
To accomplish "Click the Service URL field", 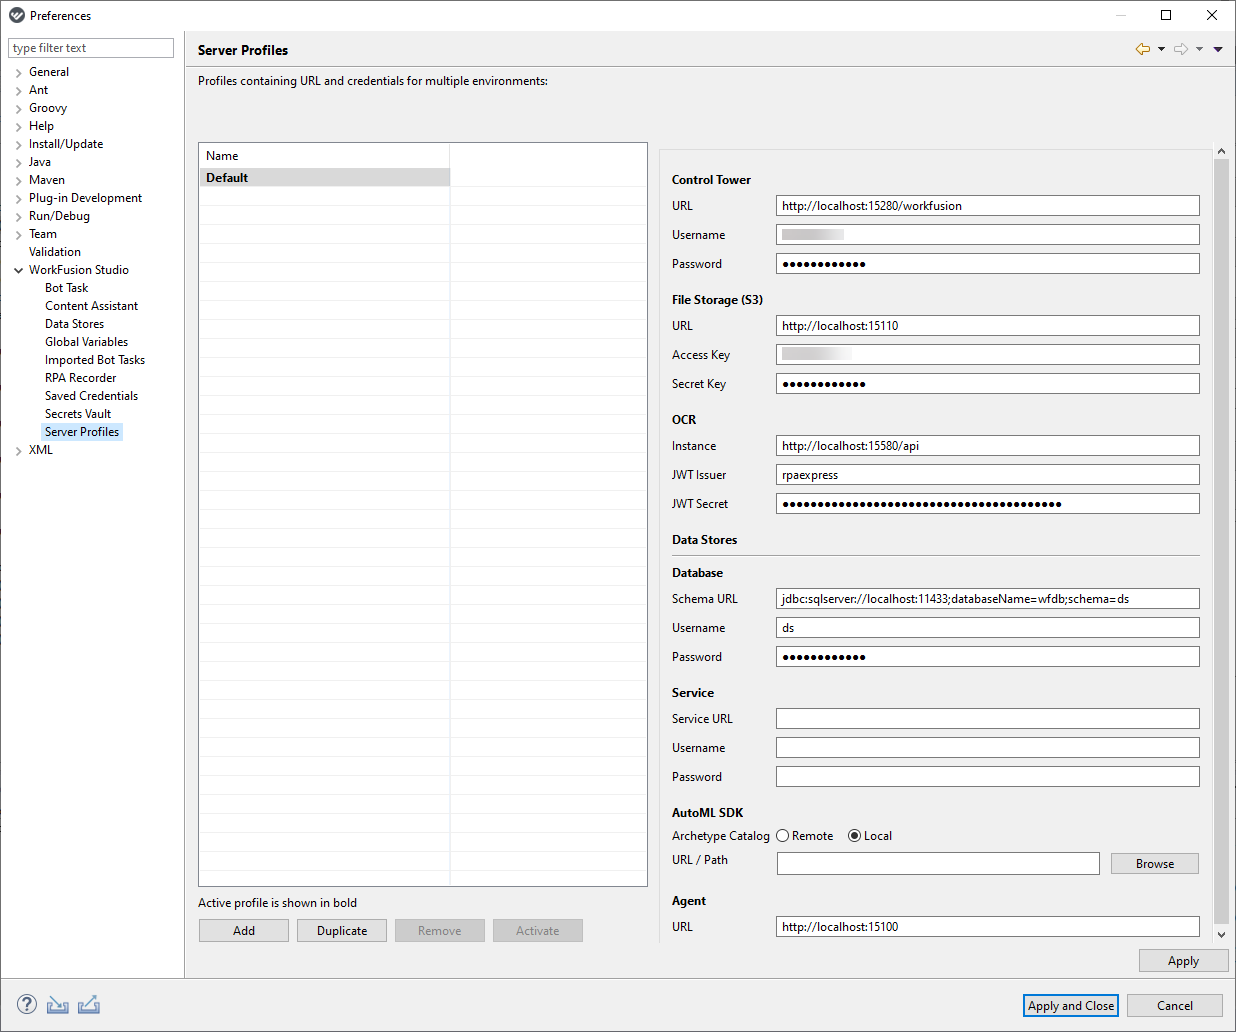I will [x=988, y=719].
